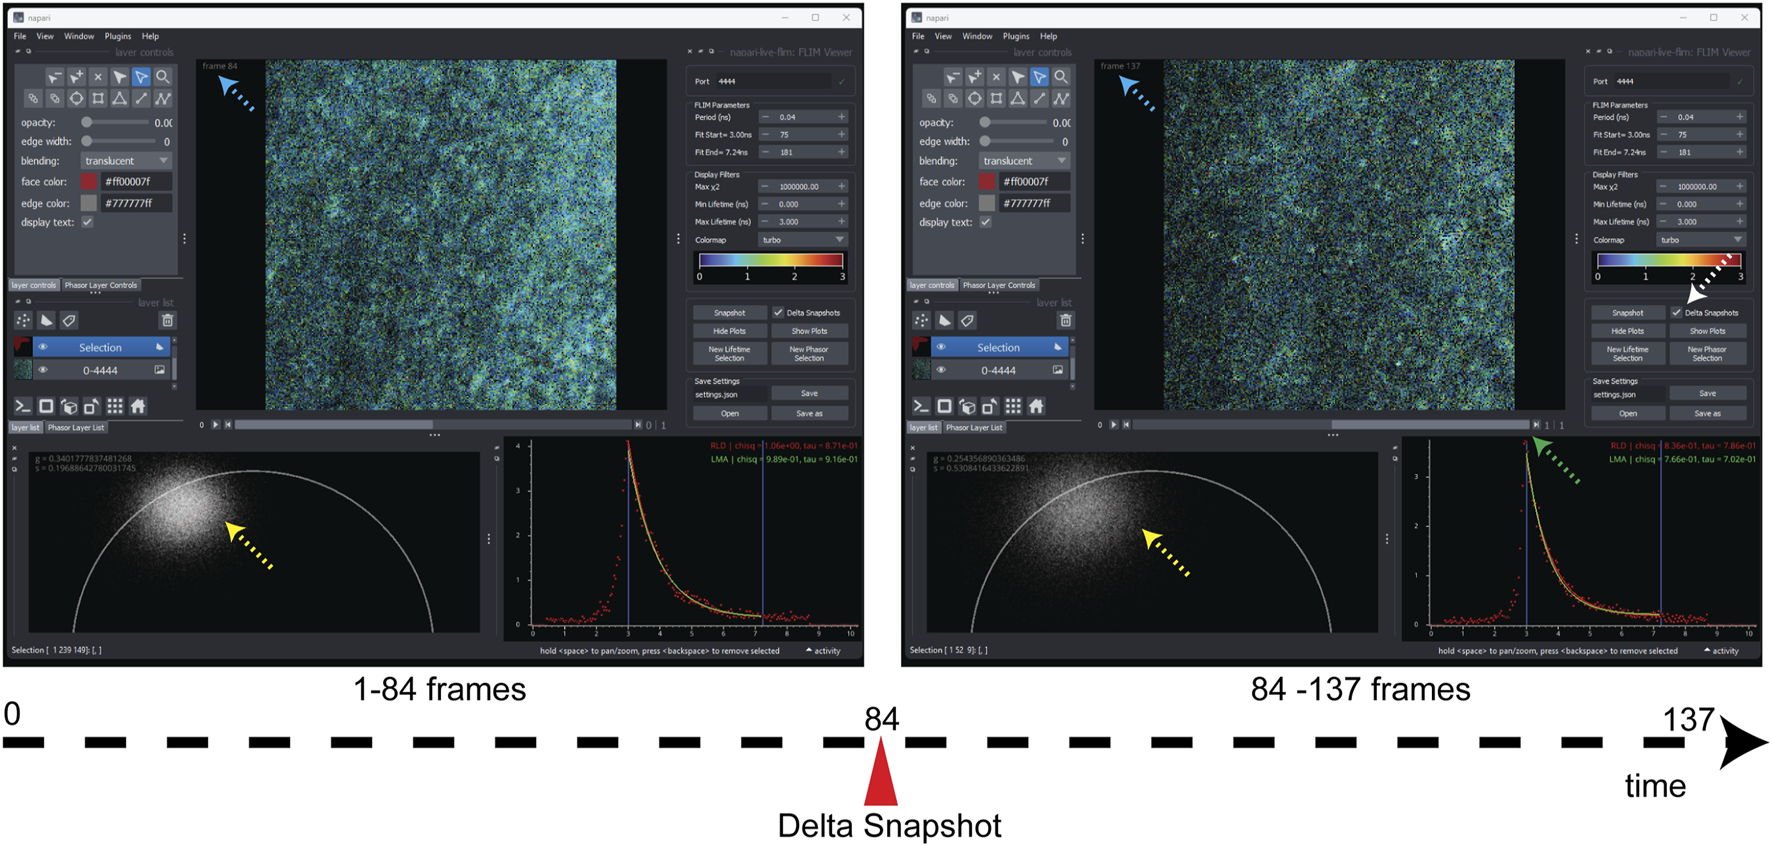The height and width of the screenshot is (846, 1772).
Task: Pick the ellipse shape tool in left window
Action: (76, 99)
